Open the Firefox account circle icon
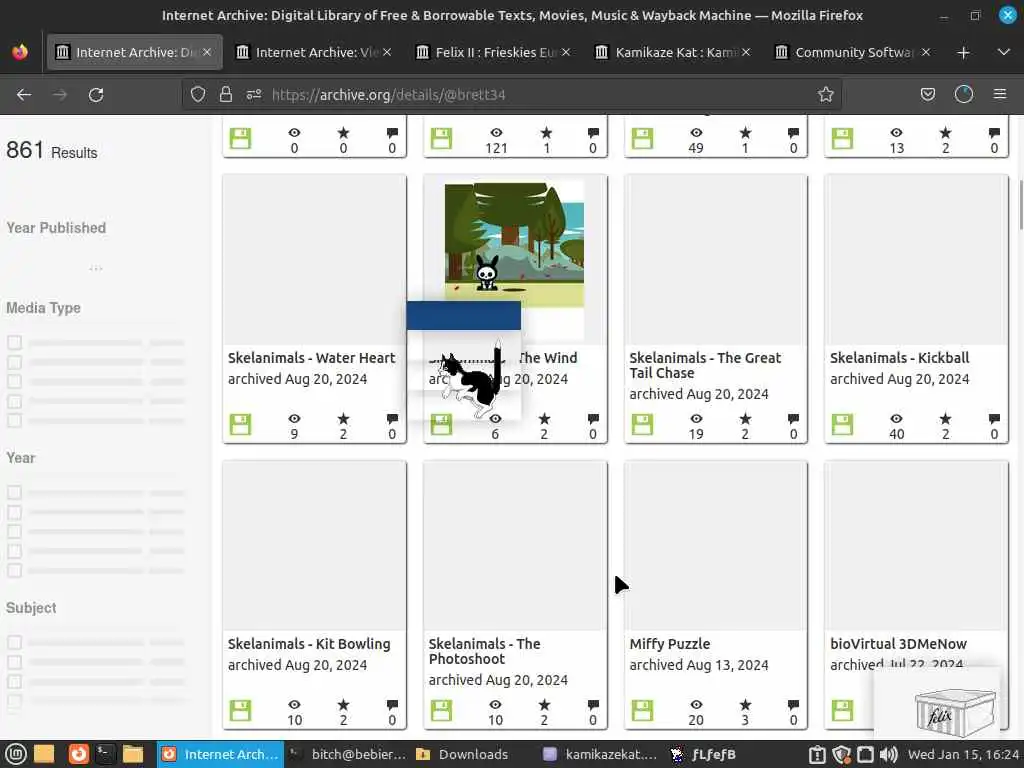The height and width of the screenshot is (768, 1024). (964, 95)
